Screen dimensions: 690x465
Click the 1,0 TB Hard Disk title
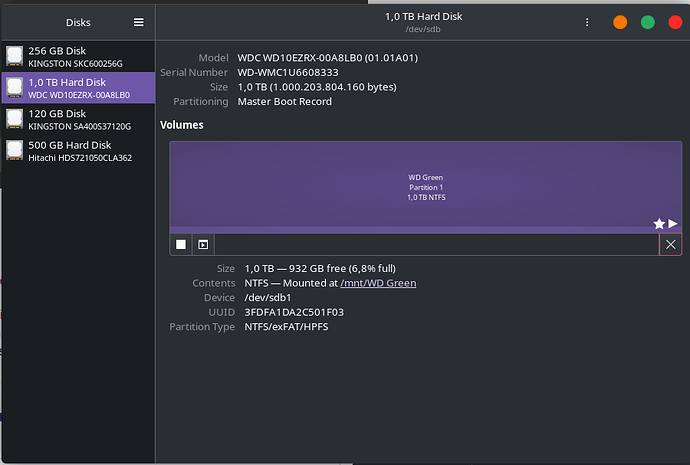[x=425, y=16]
